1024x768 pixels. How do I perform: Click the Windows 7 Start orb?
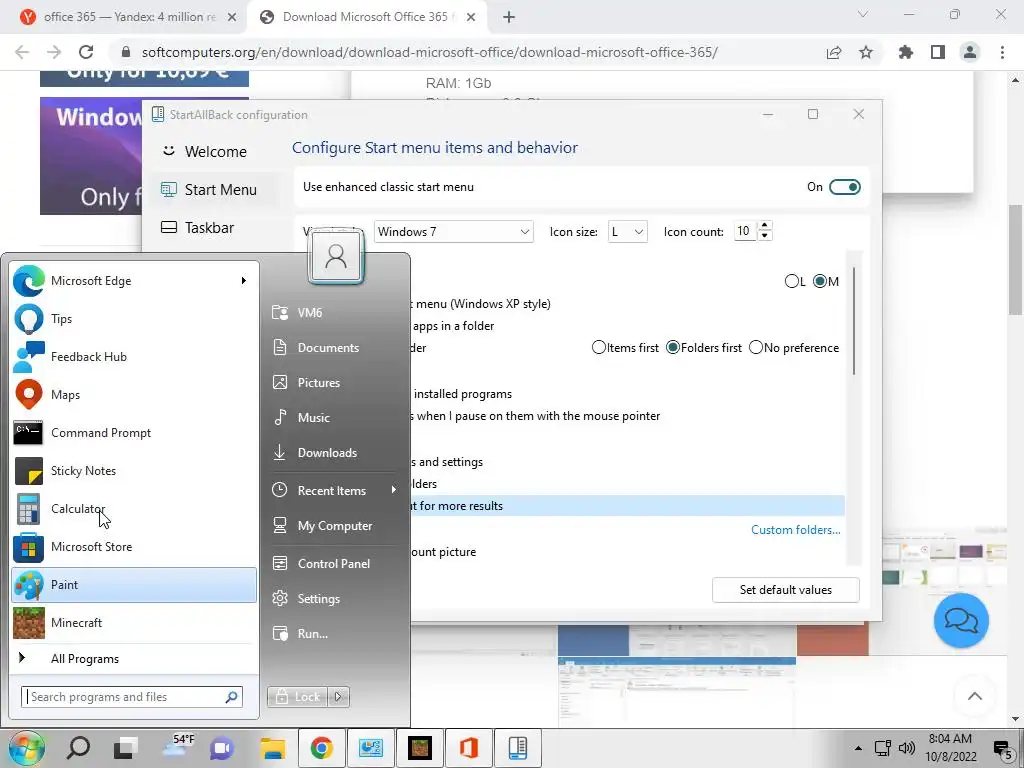coord(26,748)
